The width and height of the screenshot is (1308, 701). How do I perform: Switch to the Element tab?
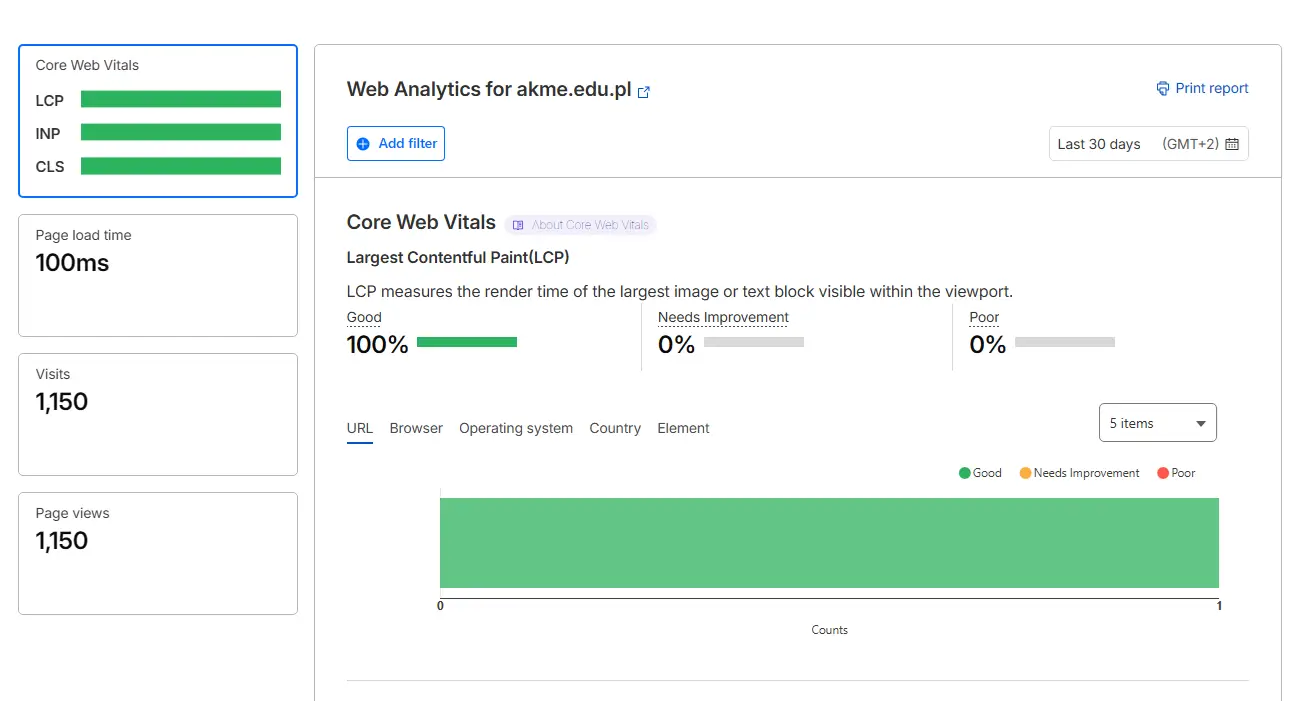(683, 428)
